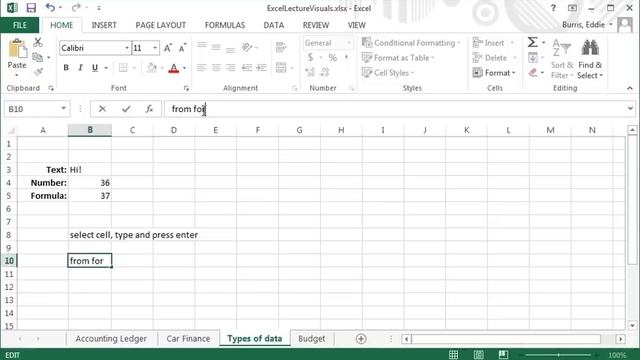Toggle Center alignment
640x360 pixels.
(216, 68)
